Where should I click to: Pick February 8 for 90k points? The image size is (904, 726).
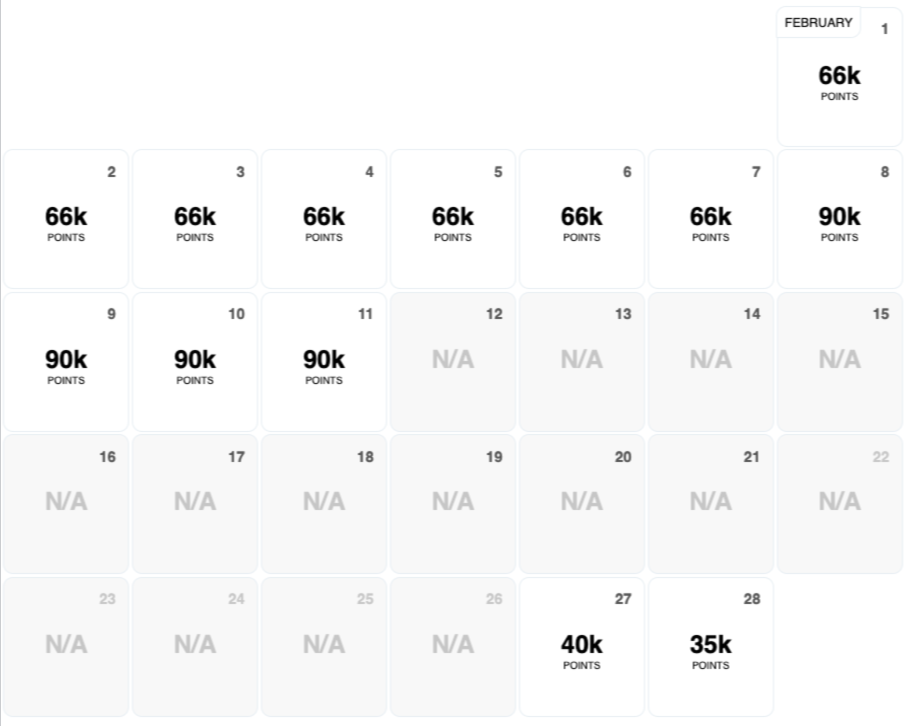pyautogui.click(x=840, y=220)
